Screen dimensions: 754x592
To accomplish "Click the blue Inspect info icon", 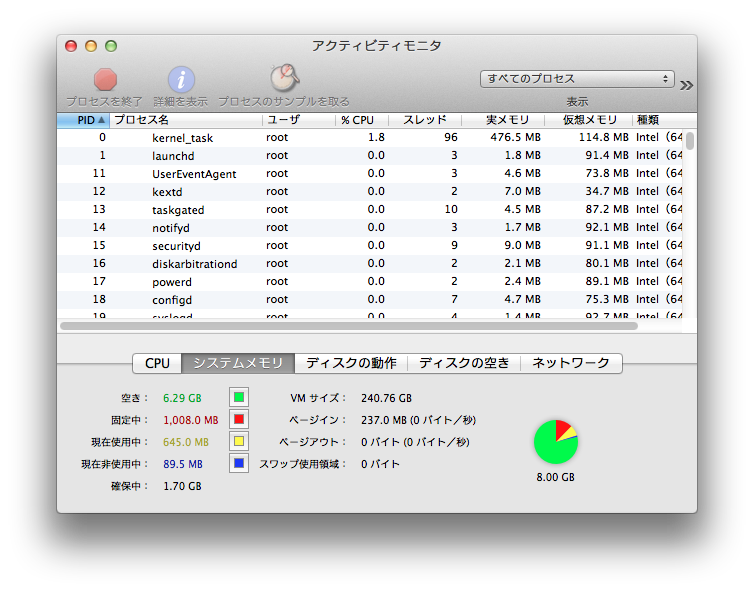I will 181,80.
